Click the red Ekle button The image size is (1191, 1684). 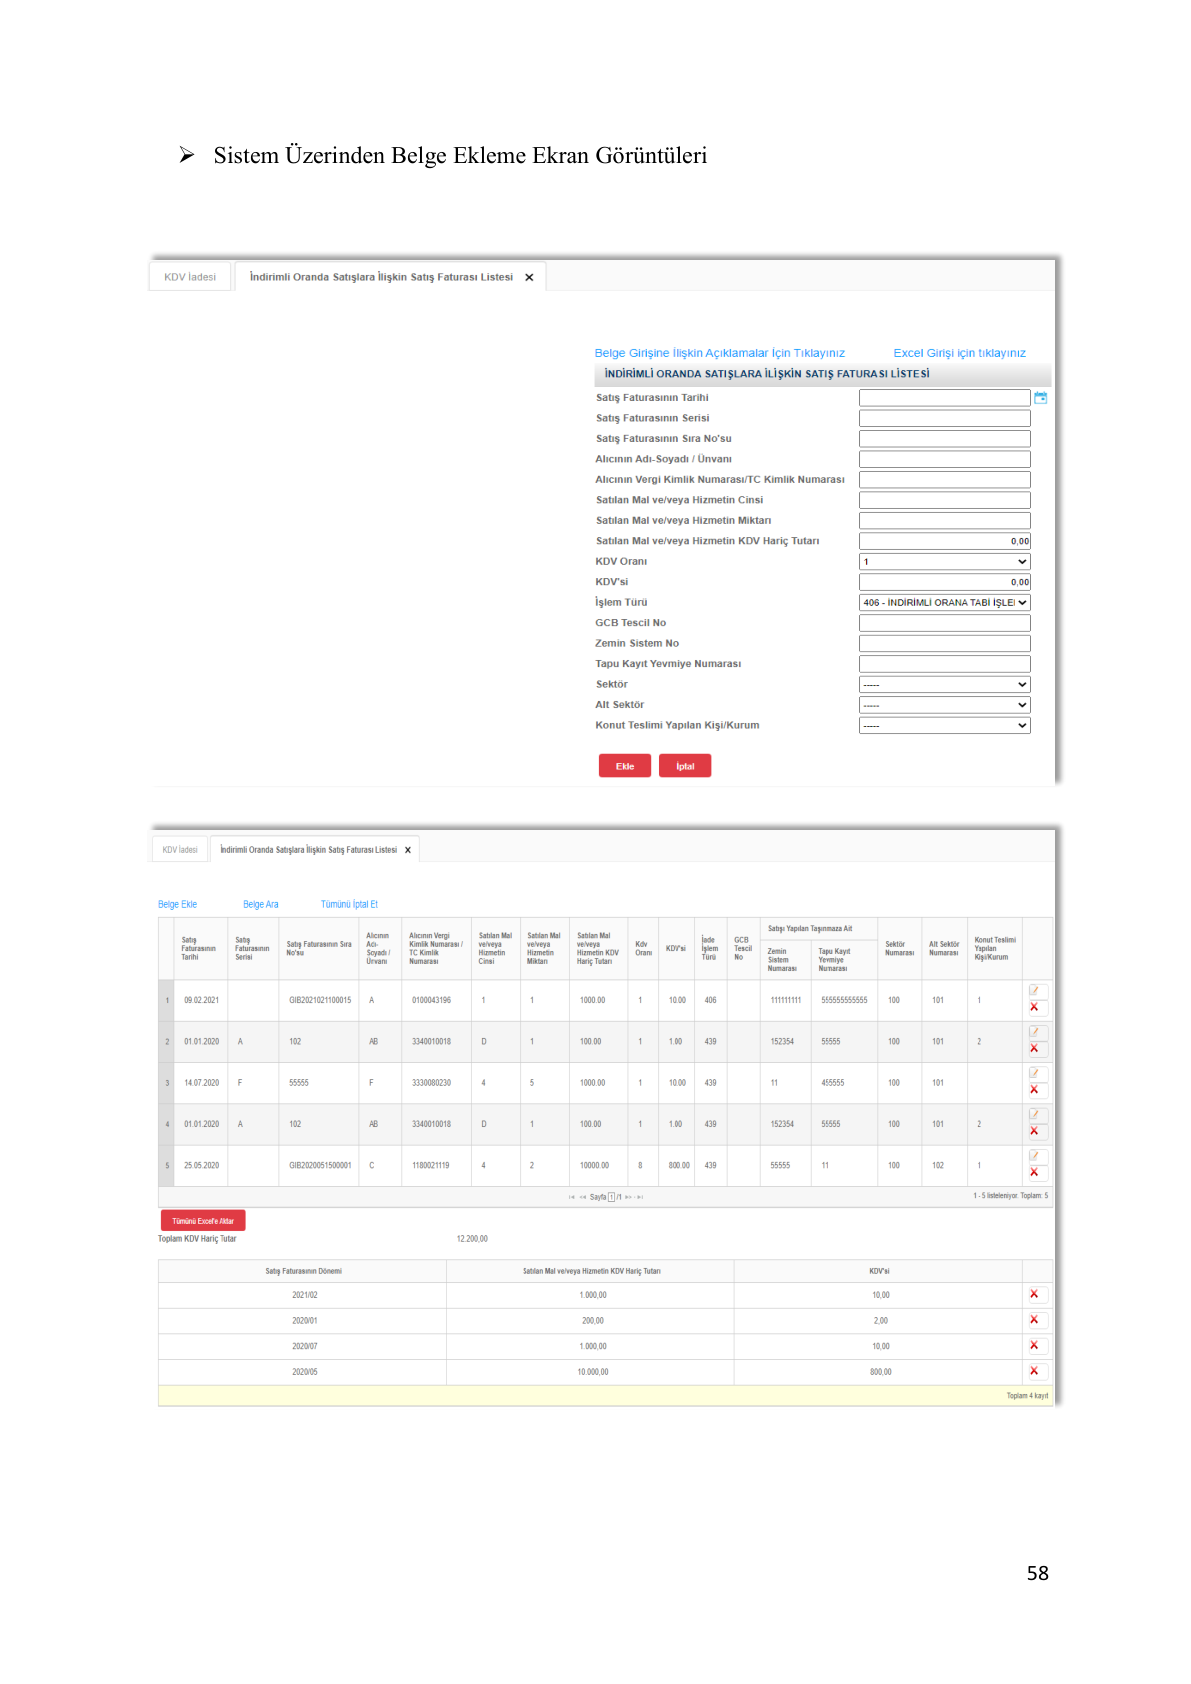click(625, 766)
